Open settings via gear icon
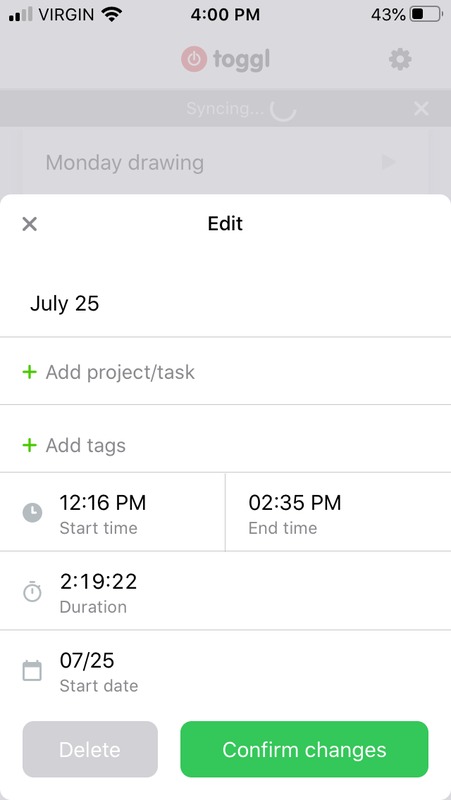451x800 pixels. 400,60
